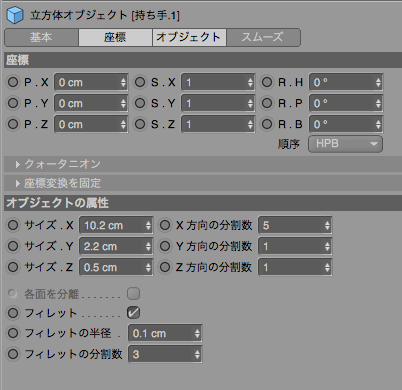Toggle the フィレットの分割数 keyframe circle
The width and height of the screenshot is (402, 390).
click(13, 354)
